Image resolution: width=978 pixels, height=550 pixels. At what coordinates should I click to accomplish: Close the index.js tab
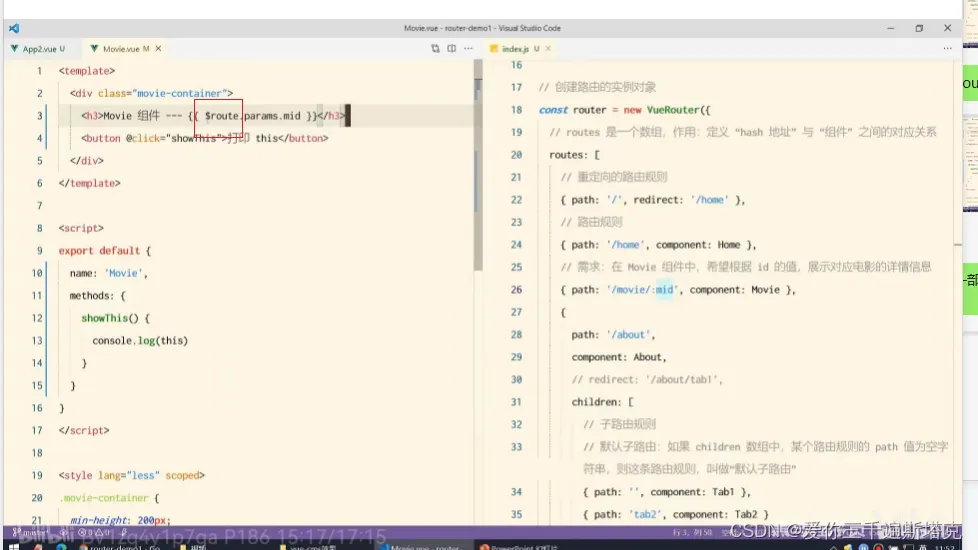tap(548, 49)
